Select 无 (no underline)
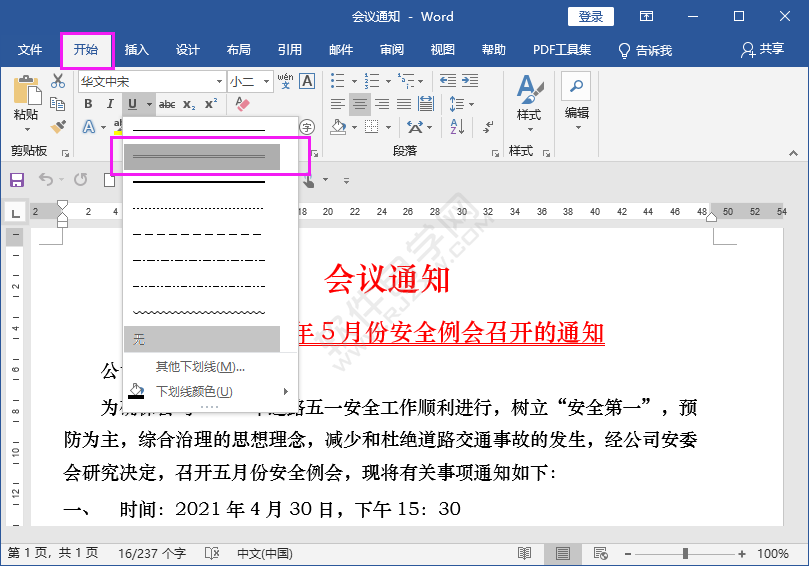 (202, 339)
